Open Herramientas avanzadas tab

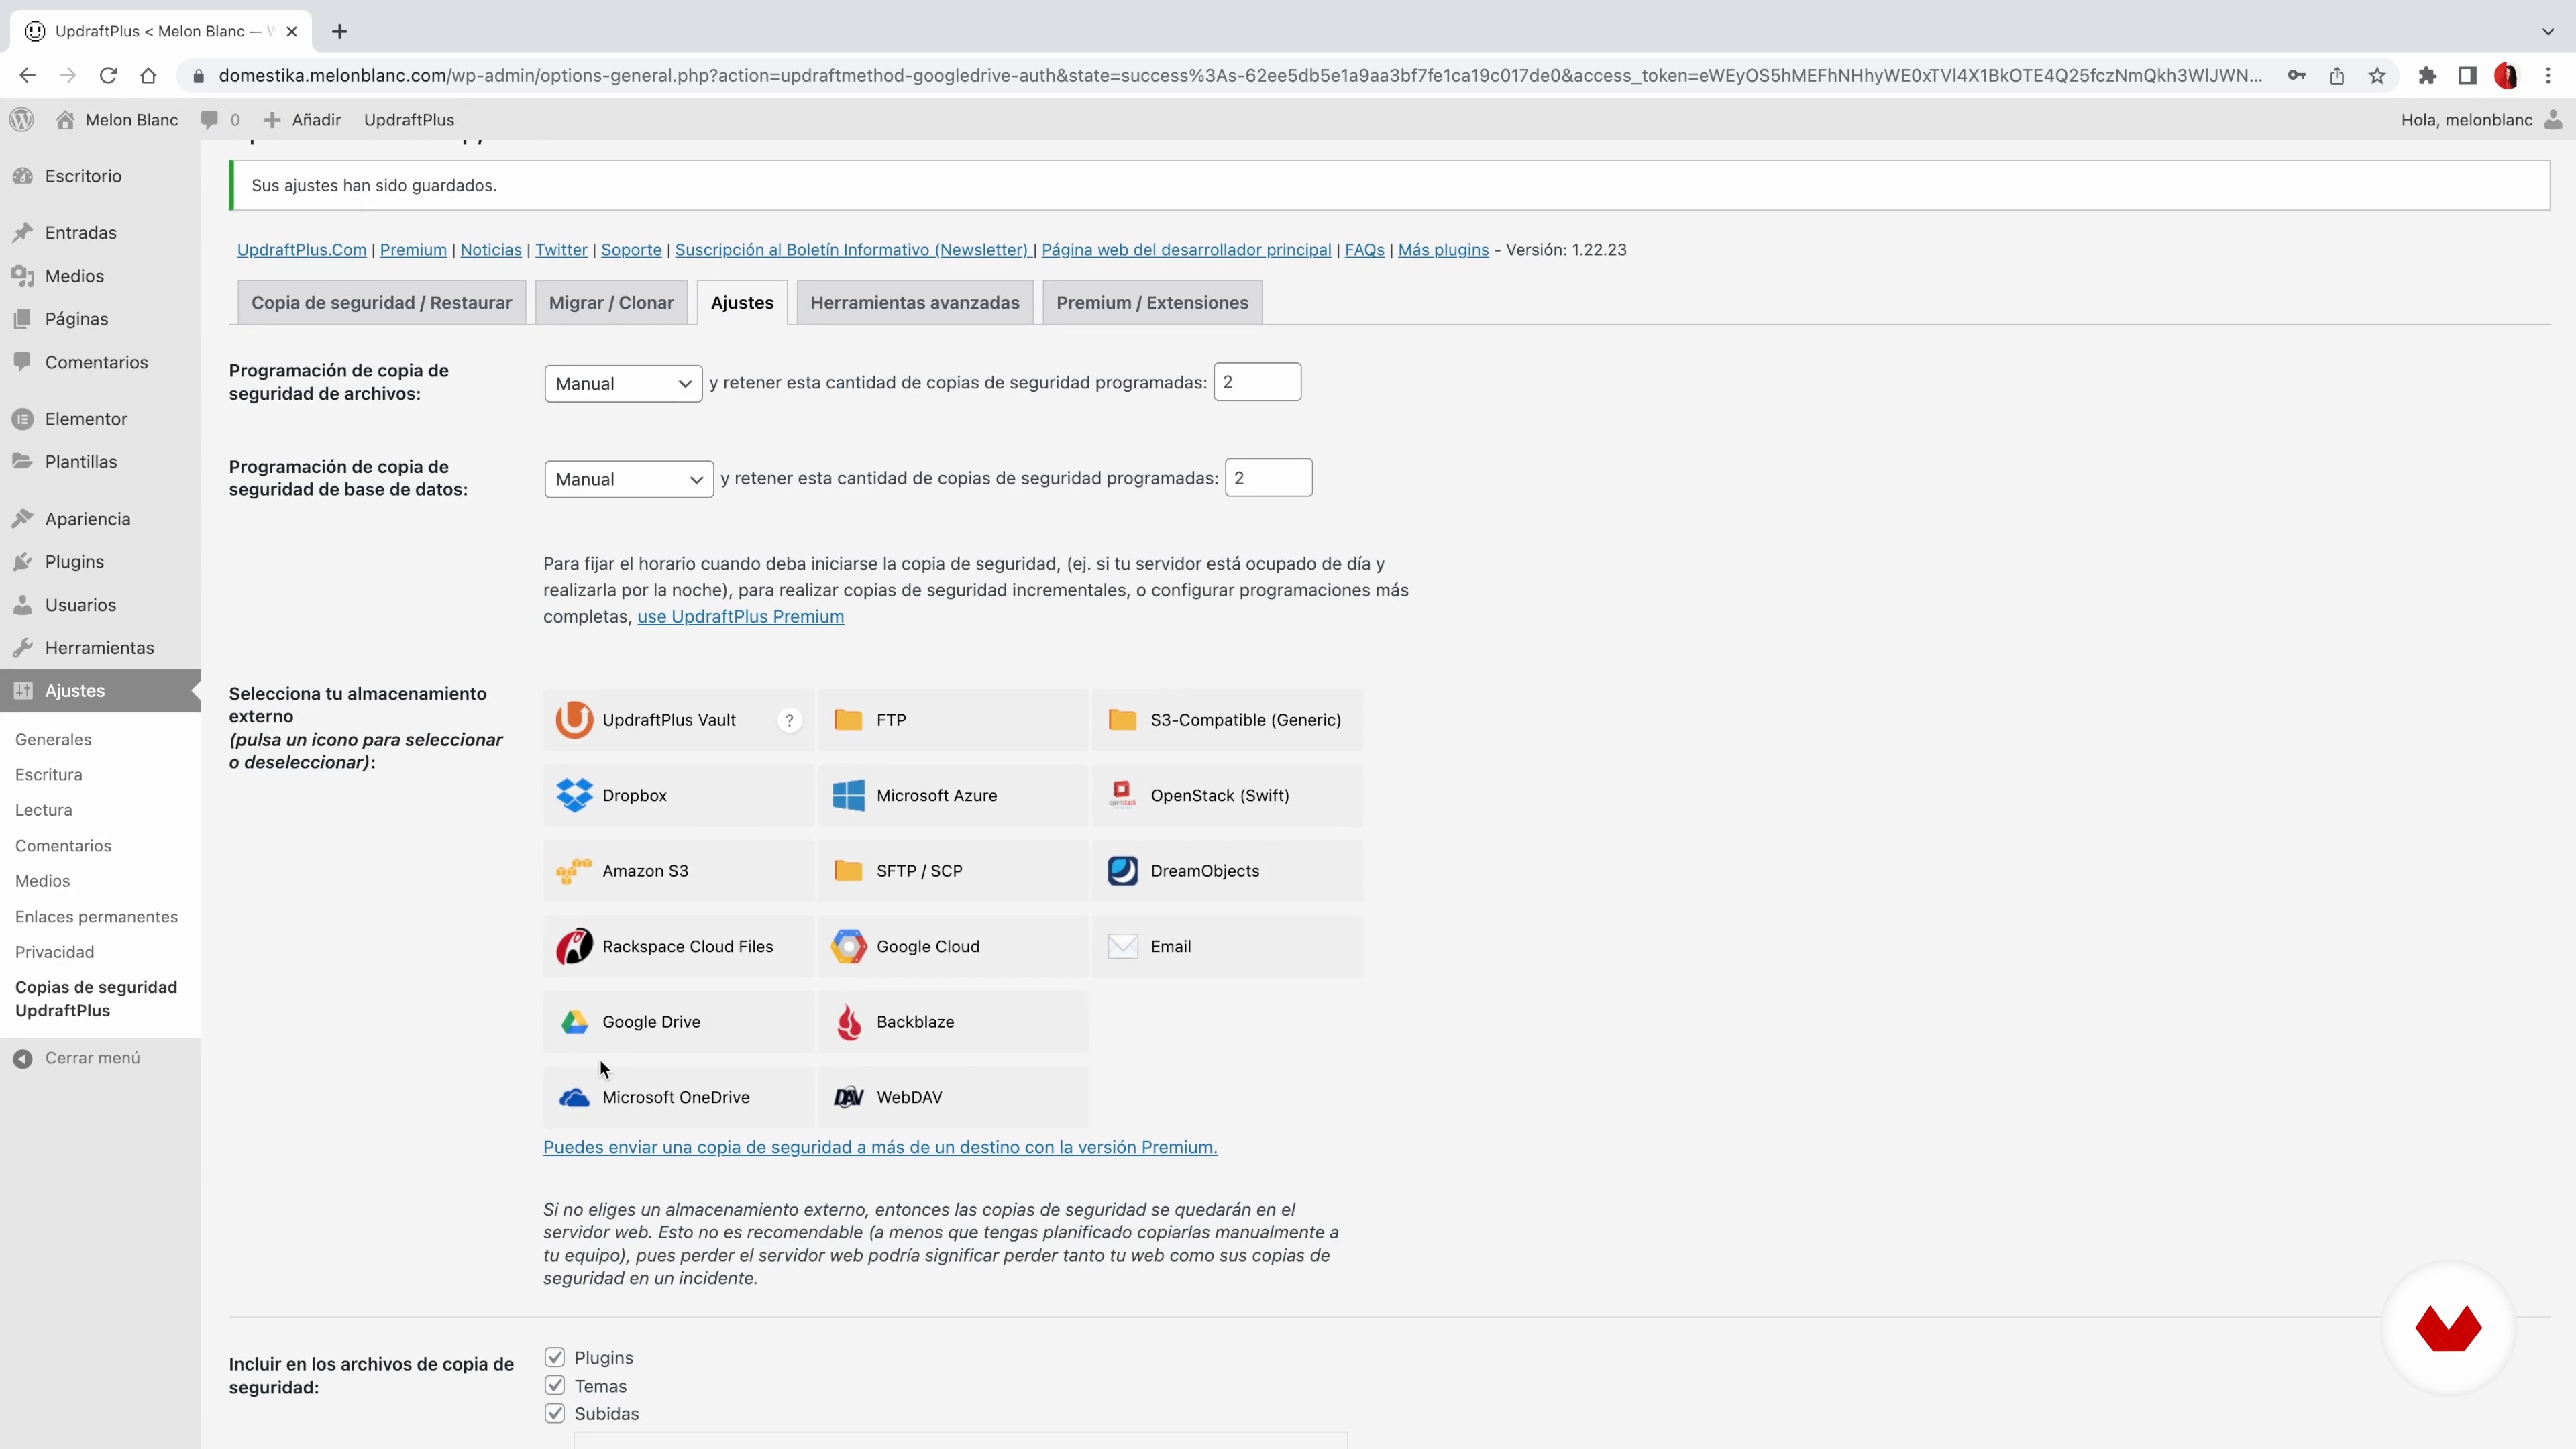point(915,302)
